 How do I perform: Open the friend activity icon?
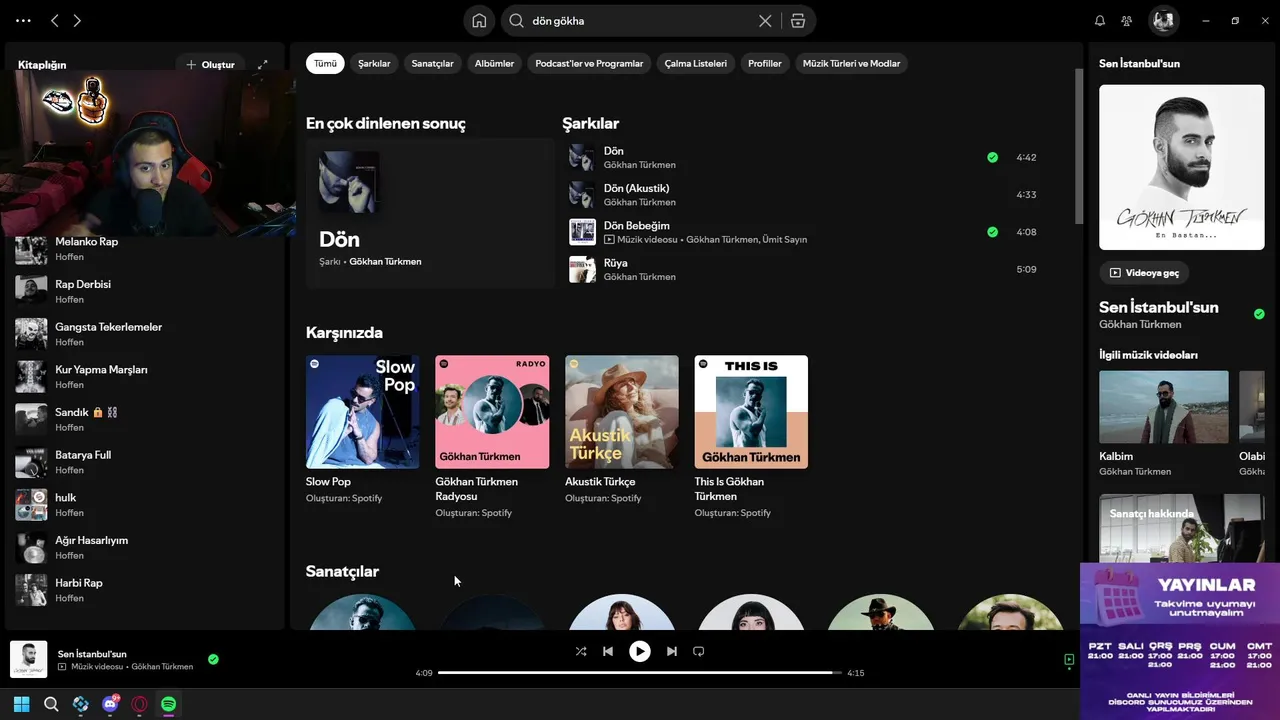pyautogui.click(x=1127, y=20)
